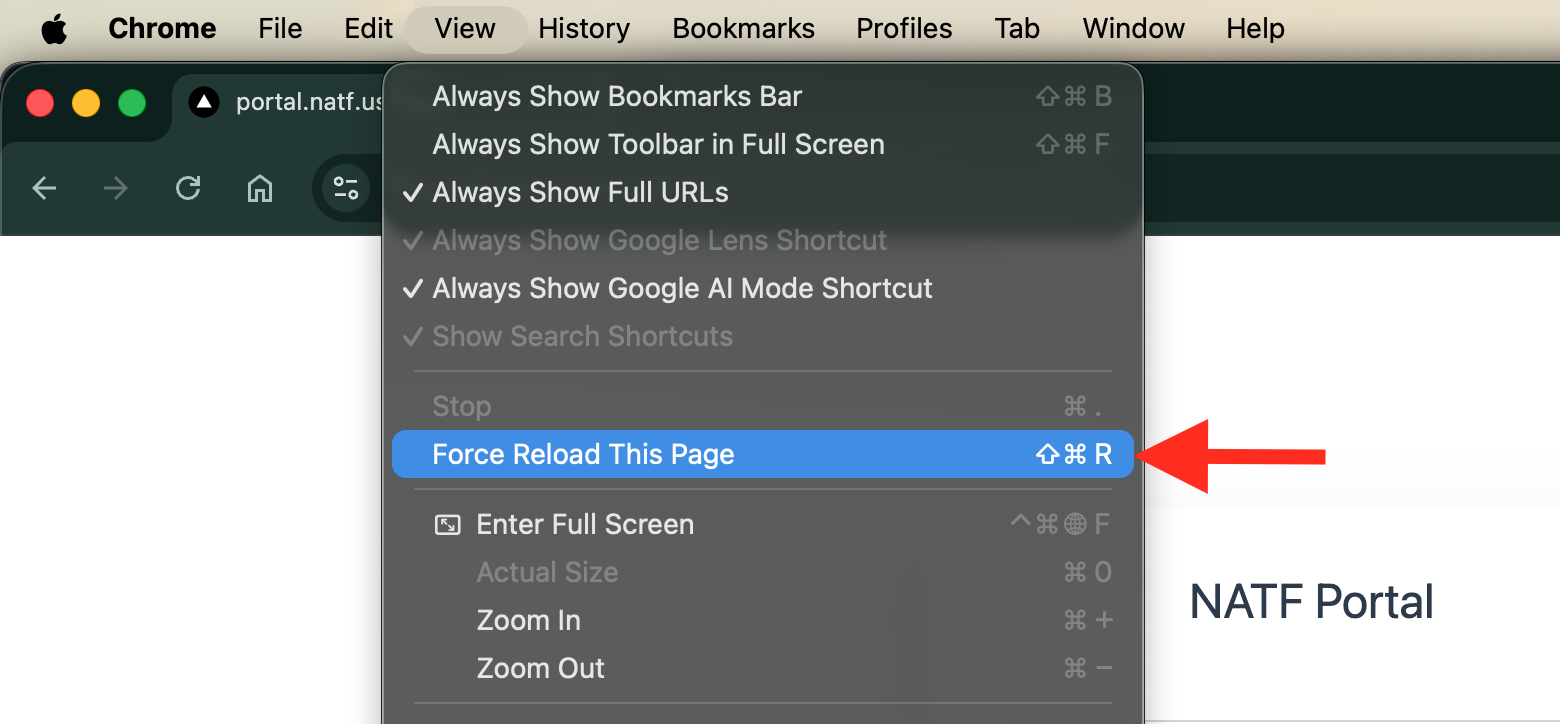Image resolution: width=1560 pixels, height=724 pixels.
Task: Click the Enter Full Screen glyph icon
Action: click(449, 523)
